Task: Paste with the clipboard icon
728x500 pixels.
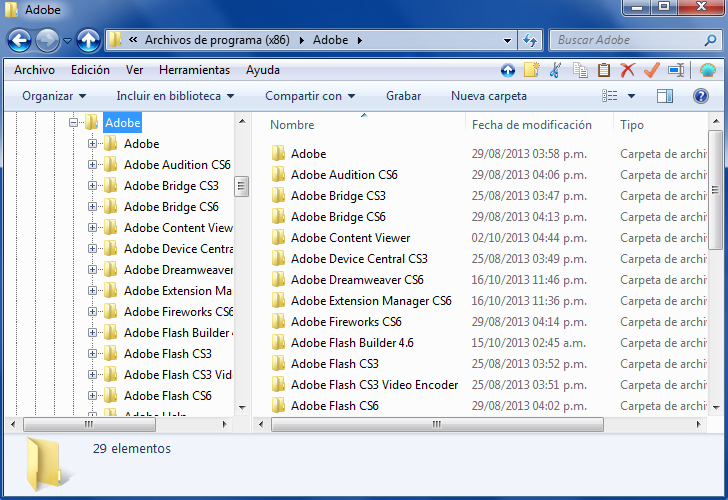Action: coord(604,70)
